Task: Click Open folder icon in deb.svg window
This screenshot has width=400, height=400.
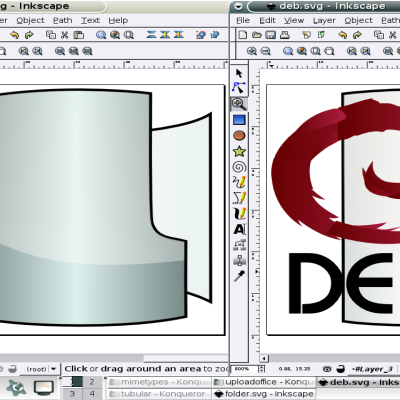Action: pyautogui.click(x=257, y=35)
